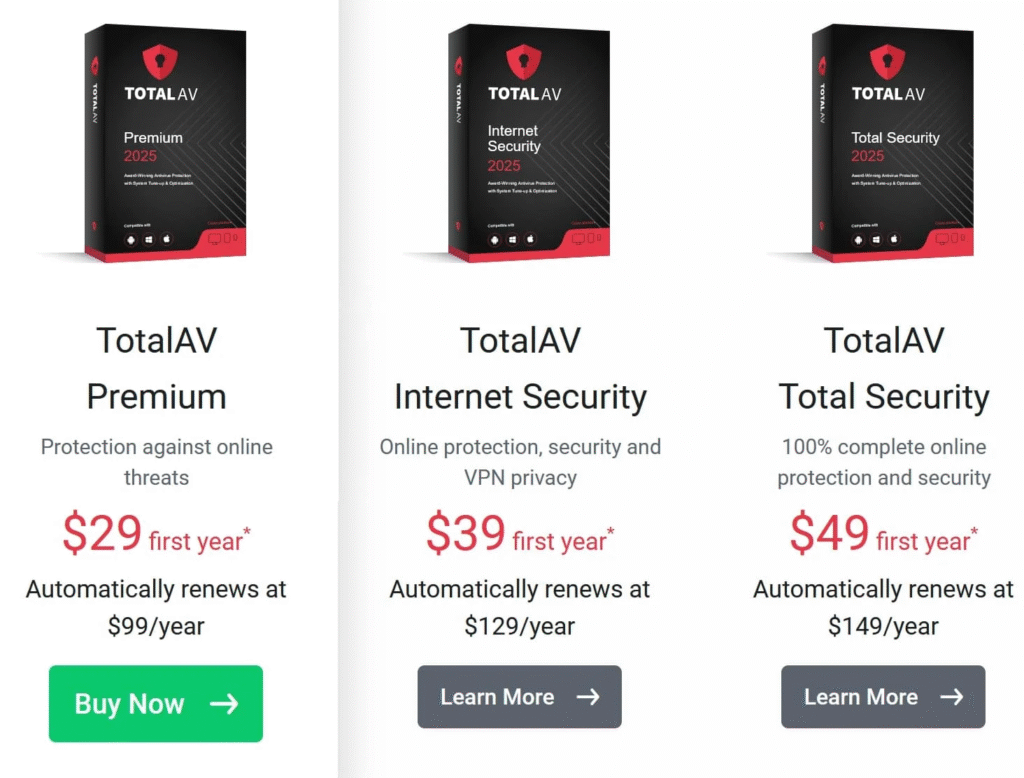Click the Android icon on Internet Security box
Screen dimensions: 1024x778
tap(494, 240)
